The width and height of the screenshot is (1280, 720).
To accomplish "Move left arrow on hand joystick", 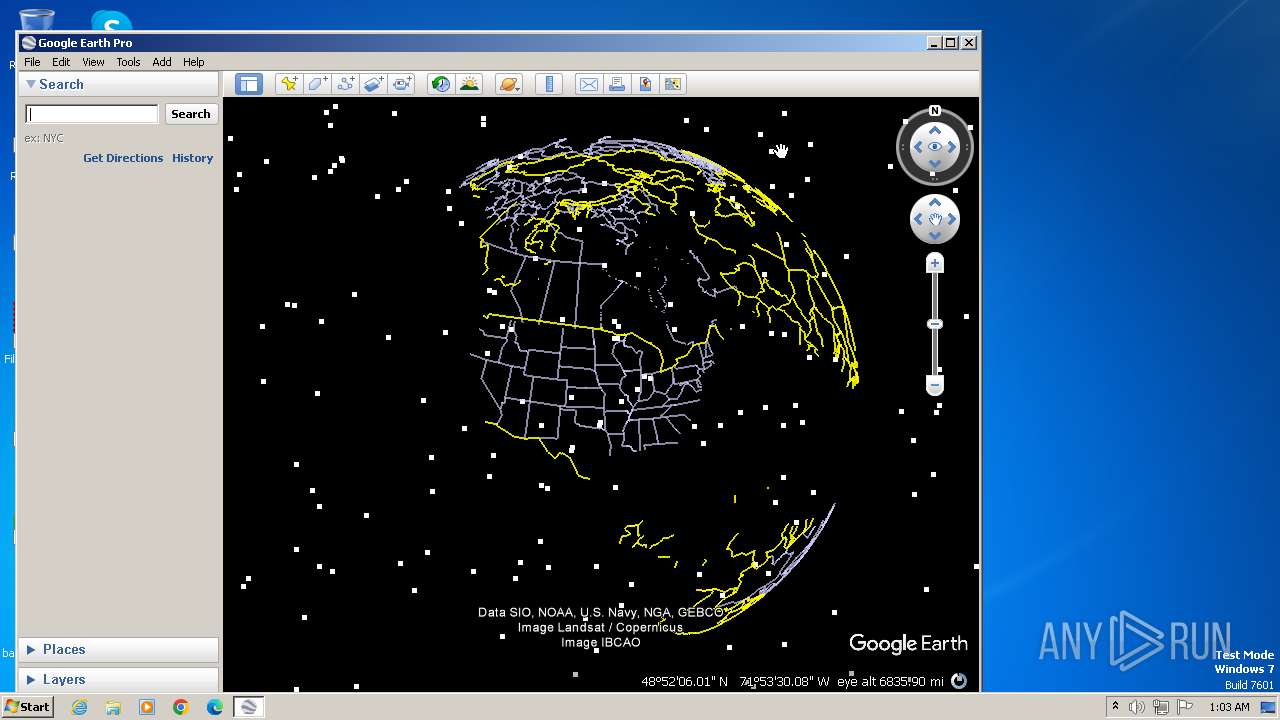I will (918, 219).
